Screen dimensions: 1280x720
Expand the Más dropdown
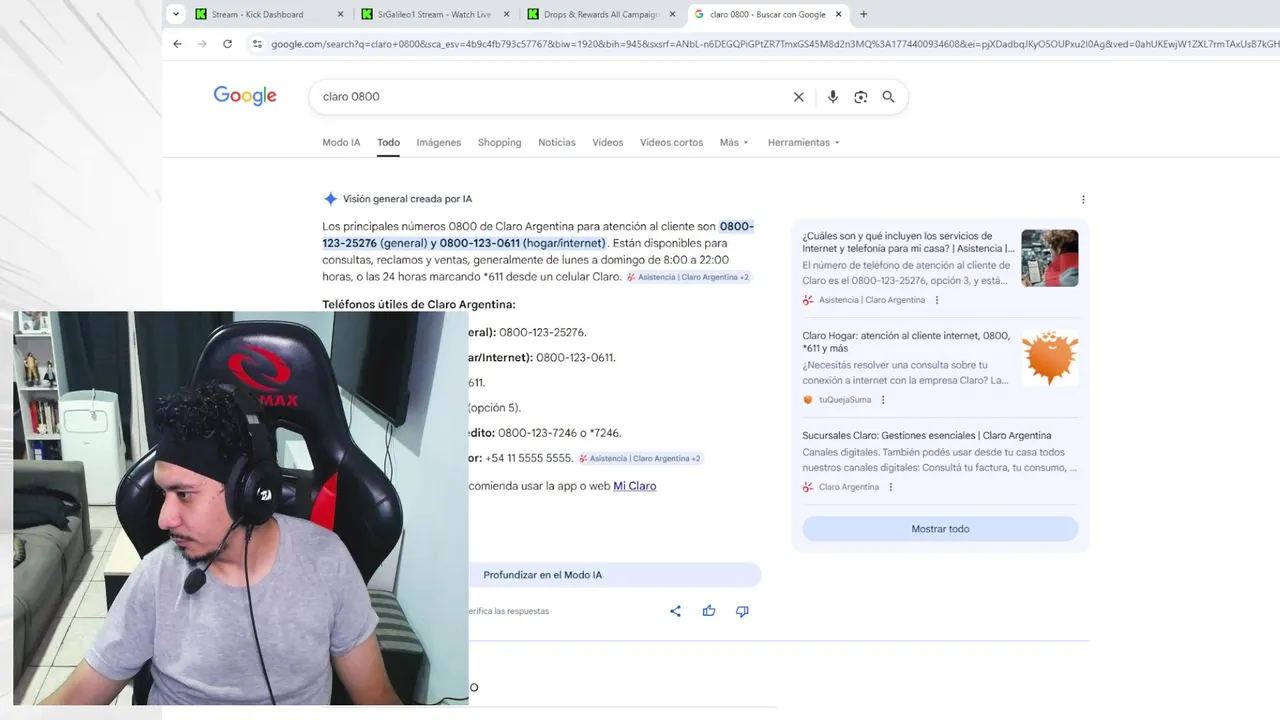click(x=734, y=142)
